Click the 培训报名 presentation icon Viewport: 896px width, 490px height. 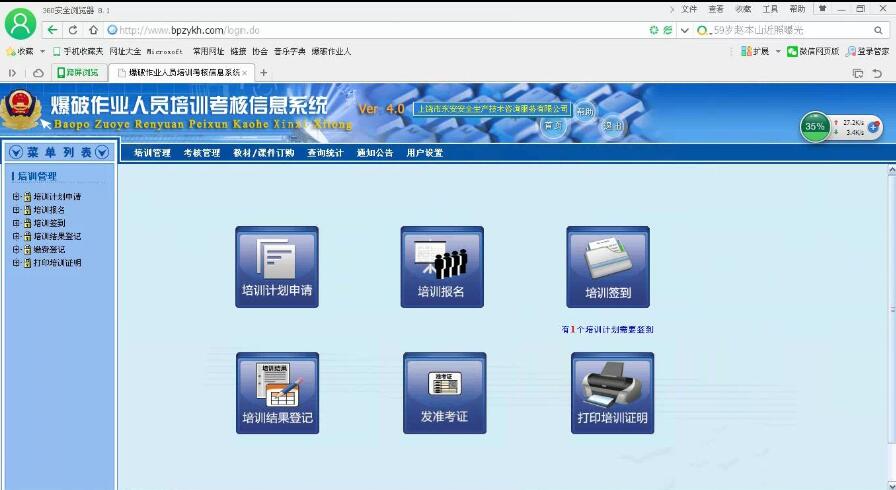(442, 267)
